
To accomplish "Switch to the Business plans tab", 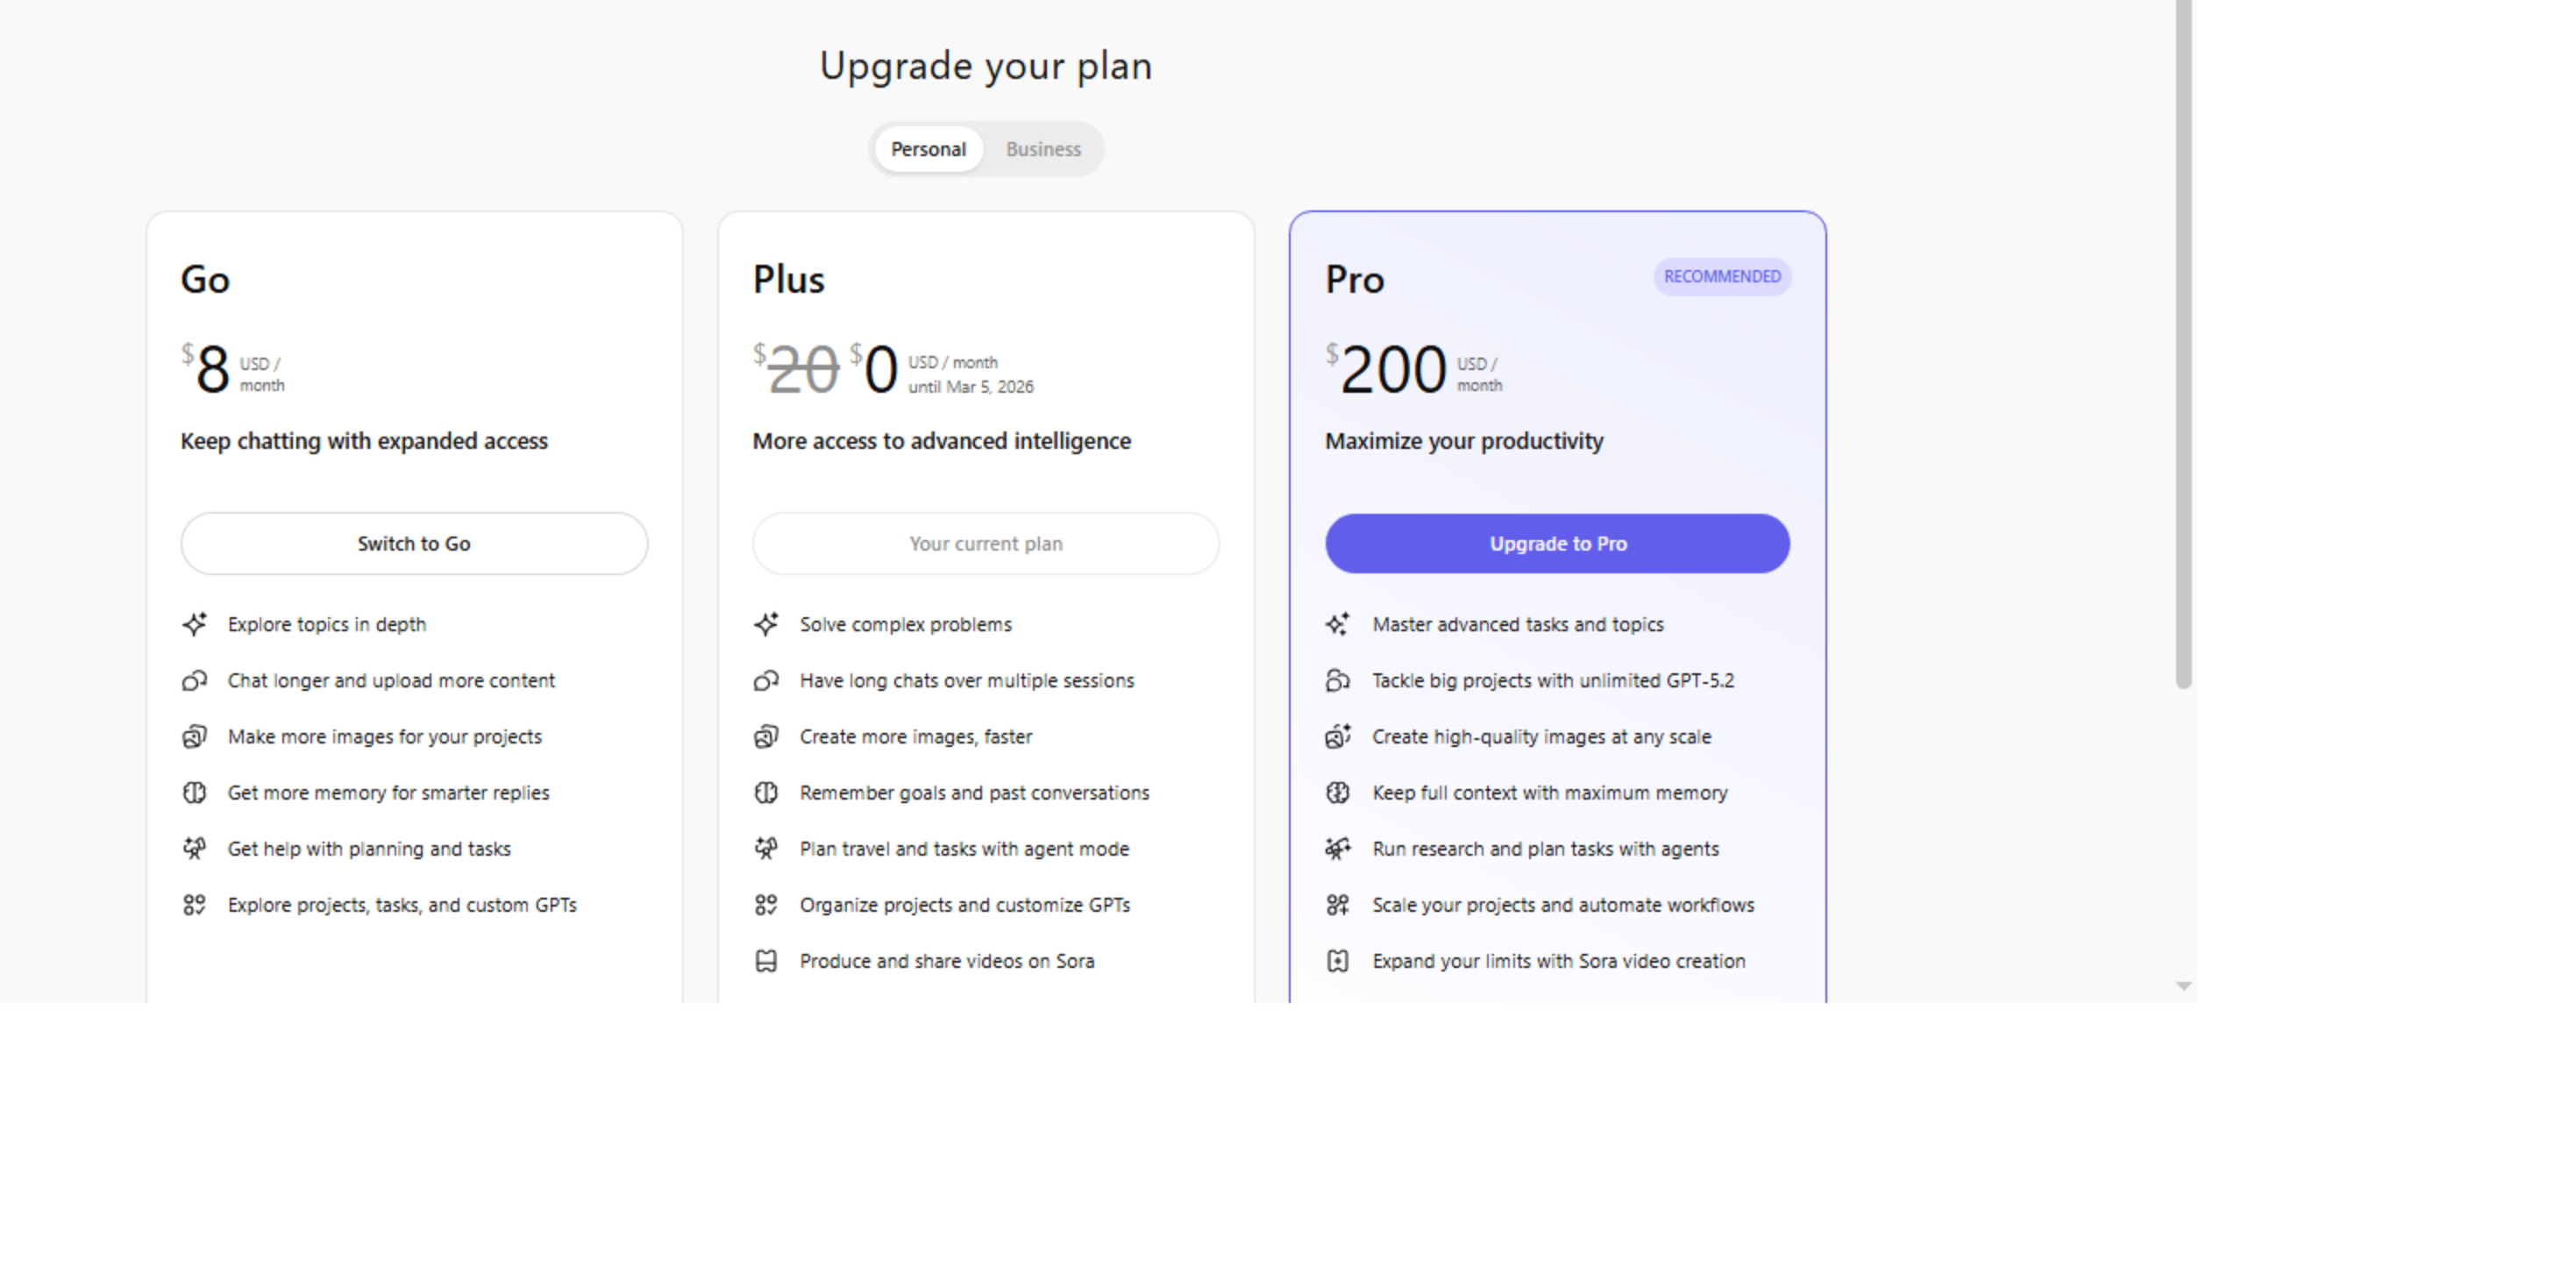I will (x=1043, y=149).
